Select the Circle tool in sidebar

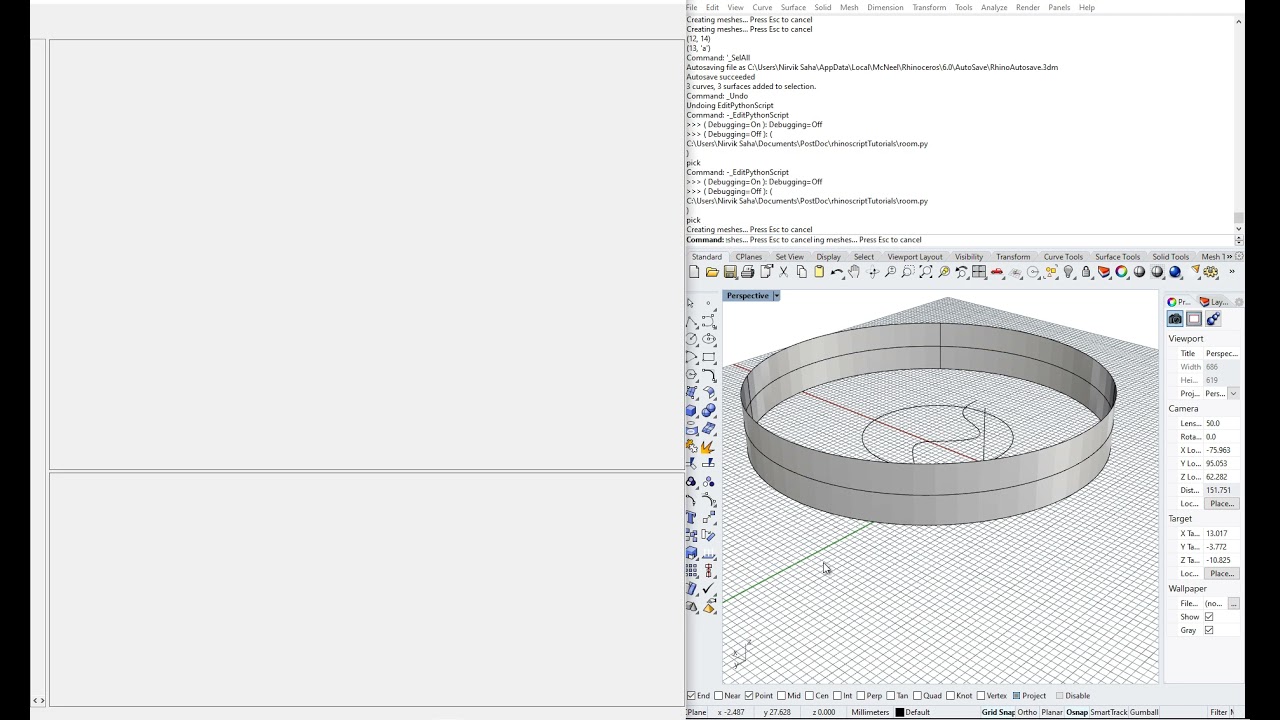click(691, 339)
